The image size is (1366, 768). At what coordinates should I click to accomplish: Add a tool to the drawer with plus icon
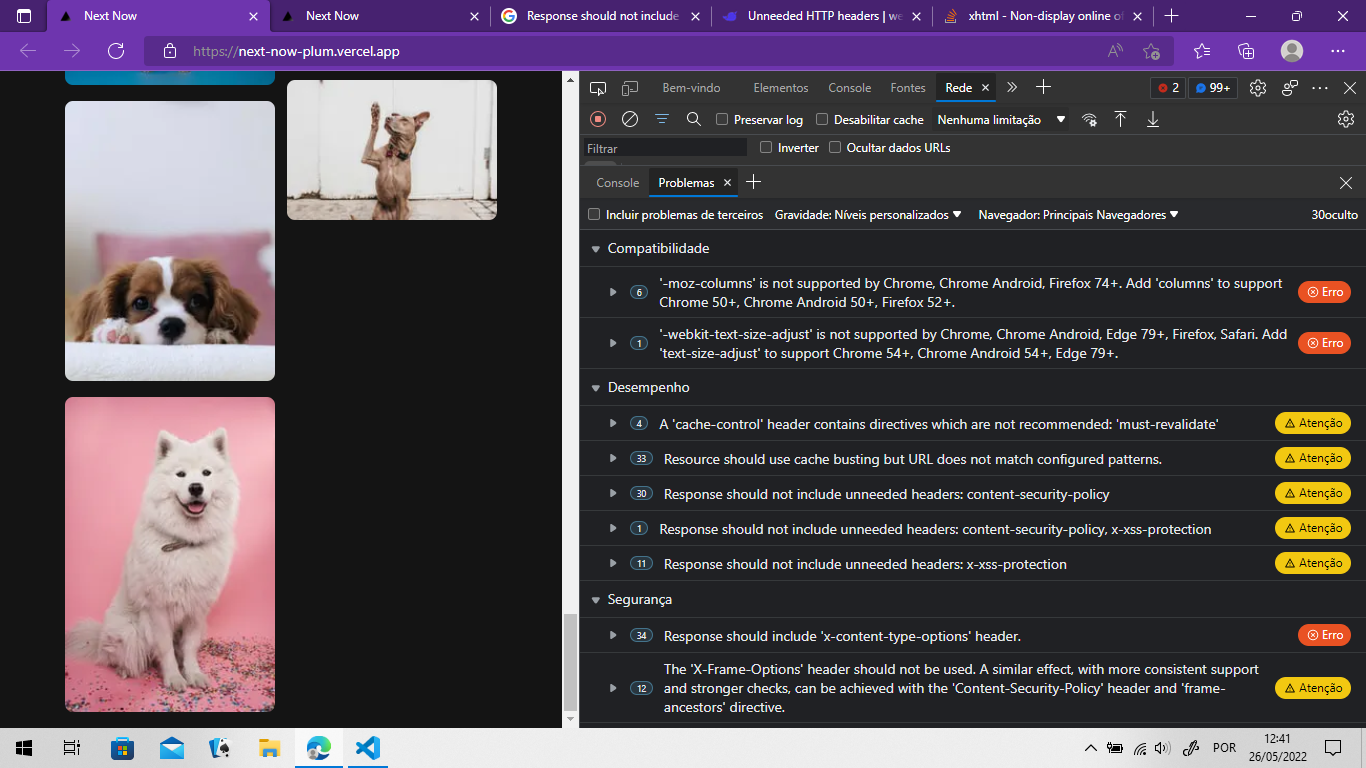coord(754,182)
